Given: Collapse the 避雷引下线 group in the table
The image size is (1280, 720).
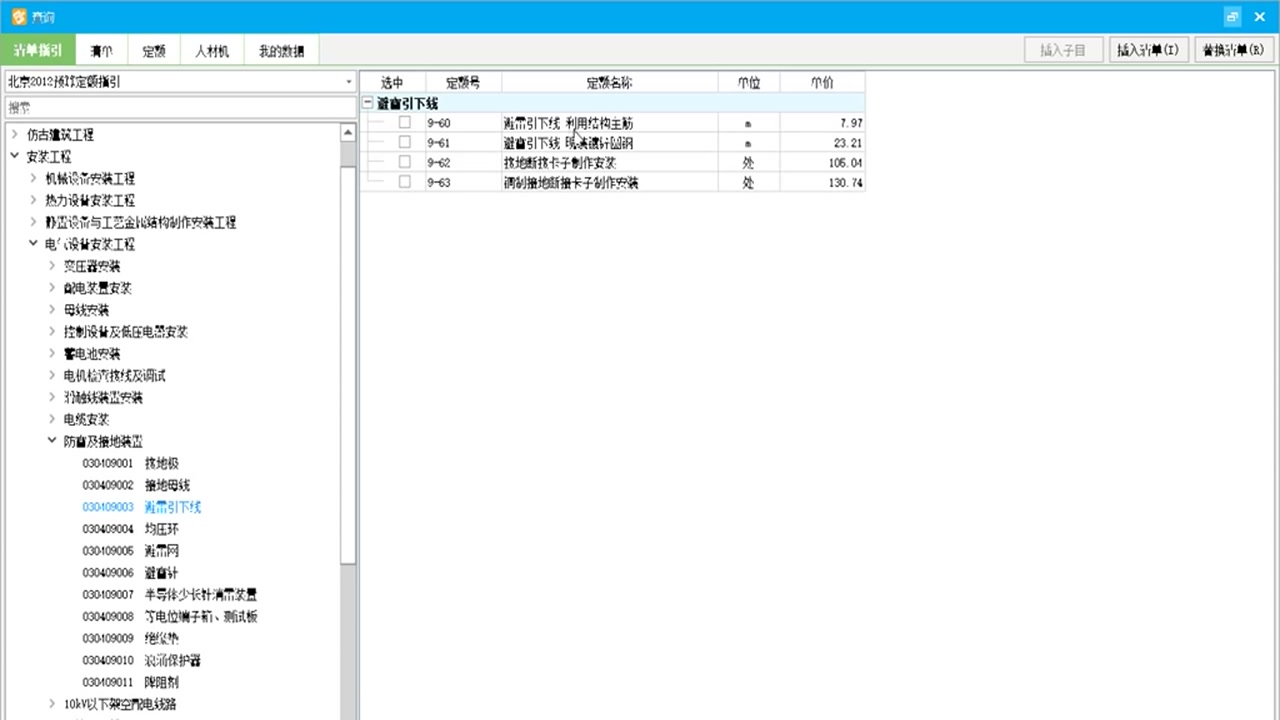Looking at the screenshot, I should 367,103.
